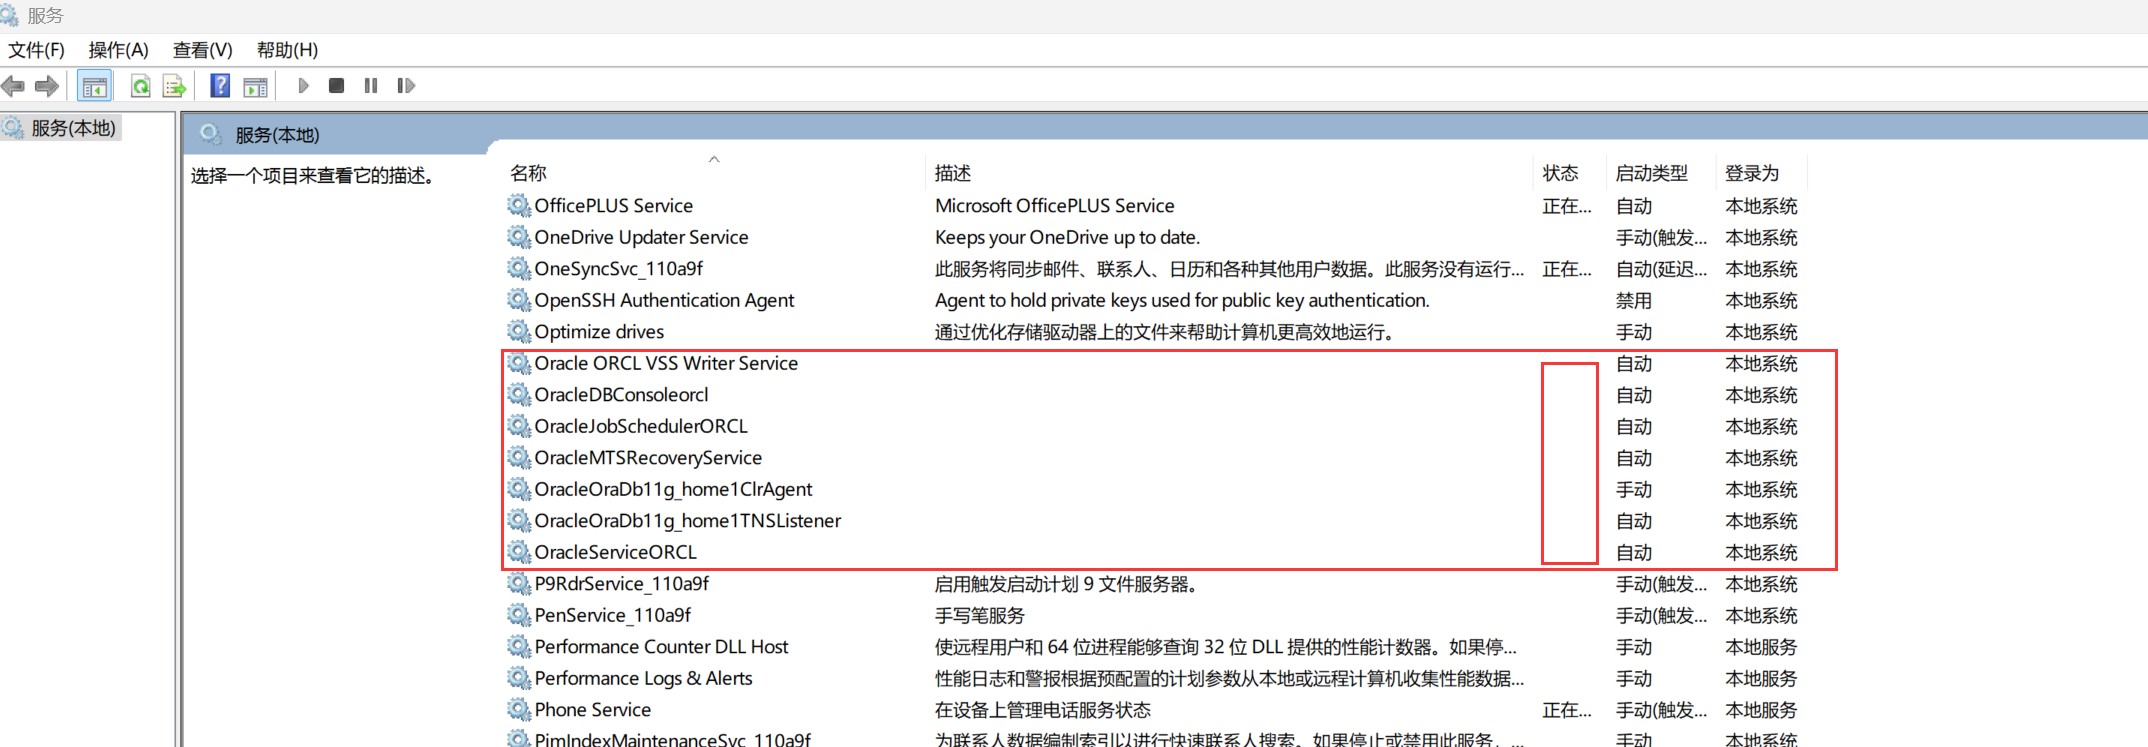Click description 'Keeps your OneDrive up to date.'
Screen dimensions: 2148x747
coord(1067,237)
